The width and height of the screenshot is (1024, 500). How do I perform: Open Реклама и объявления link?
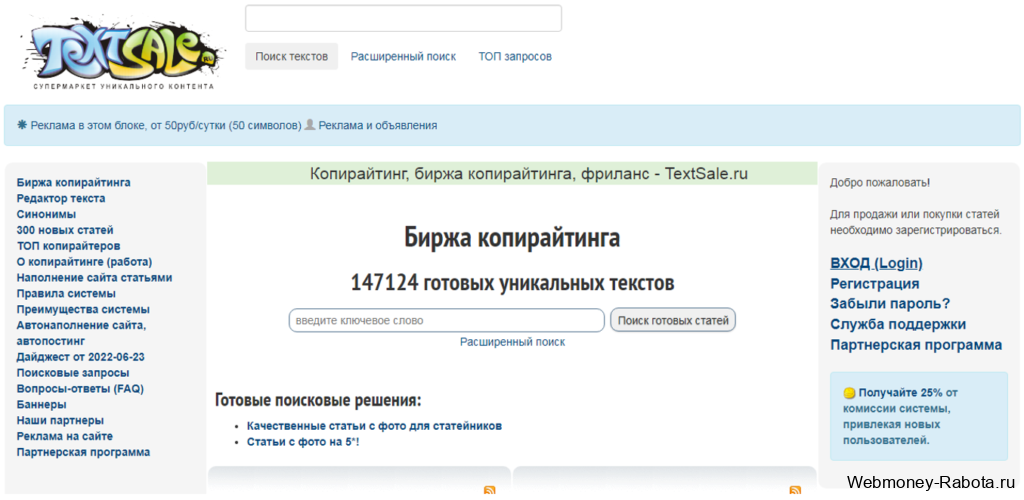point(378,125)
